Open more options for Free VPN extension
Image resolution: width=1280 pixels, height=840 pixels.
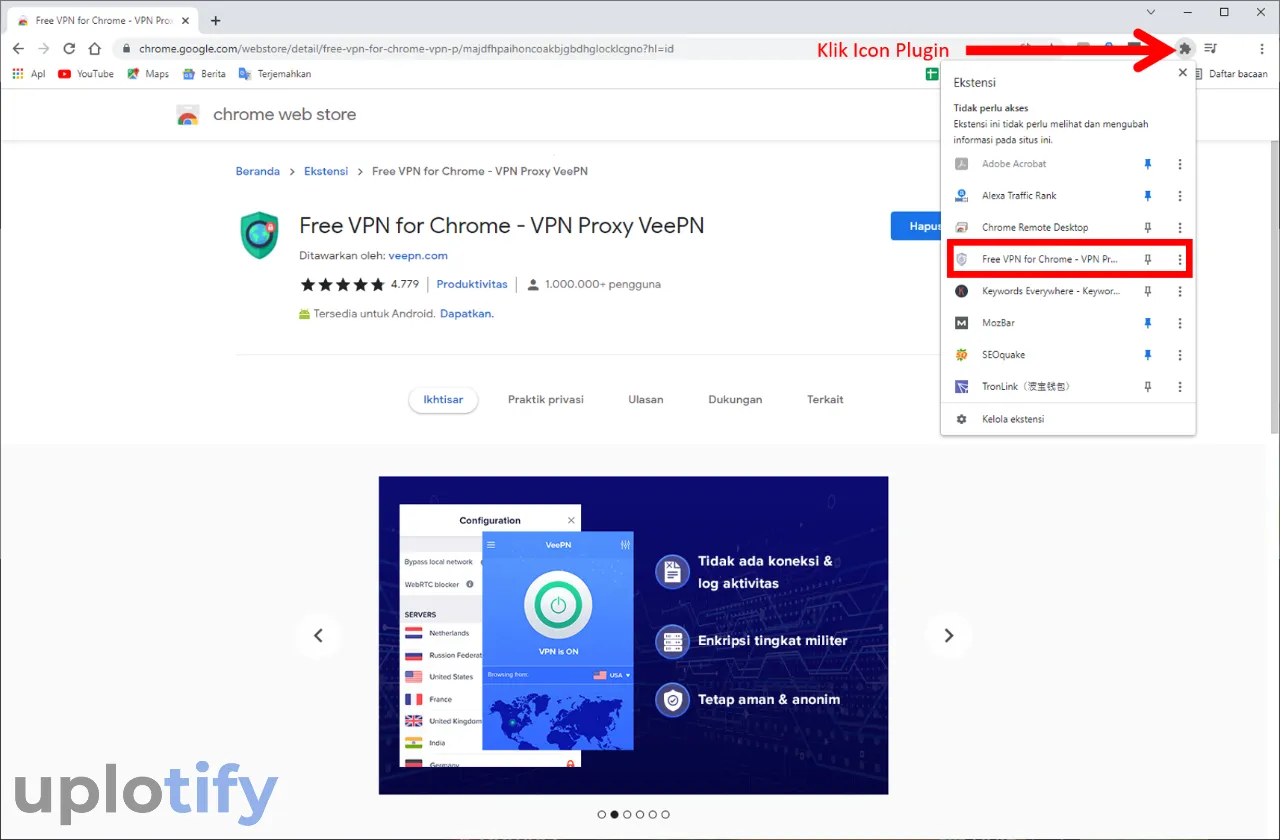pyautogui.click(x=1180, y=259)
